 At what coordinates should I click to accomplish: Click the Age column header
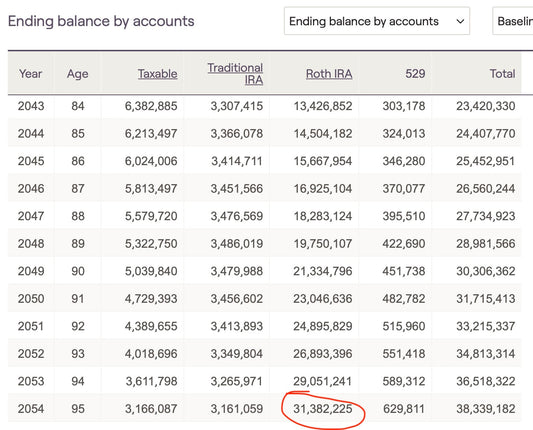pyautogui.click(x=78, y=74)
